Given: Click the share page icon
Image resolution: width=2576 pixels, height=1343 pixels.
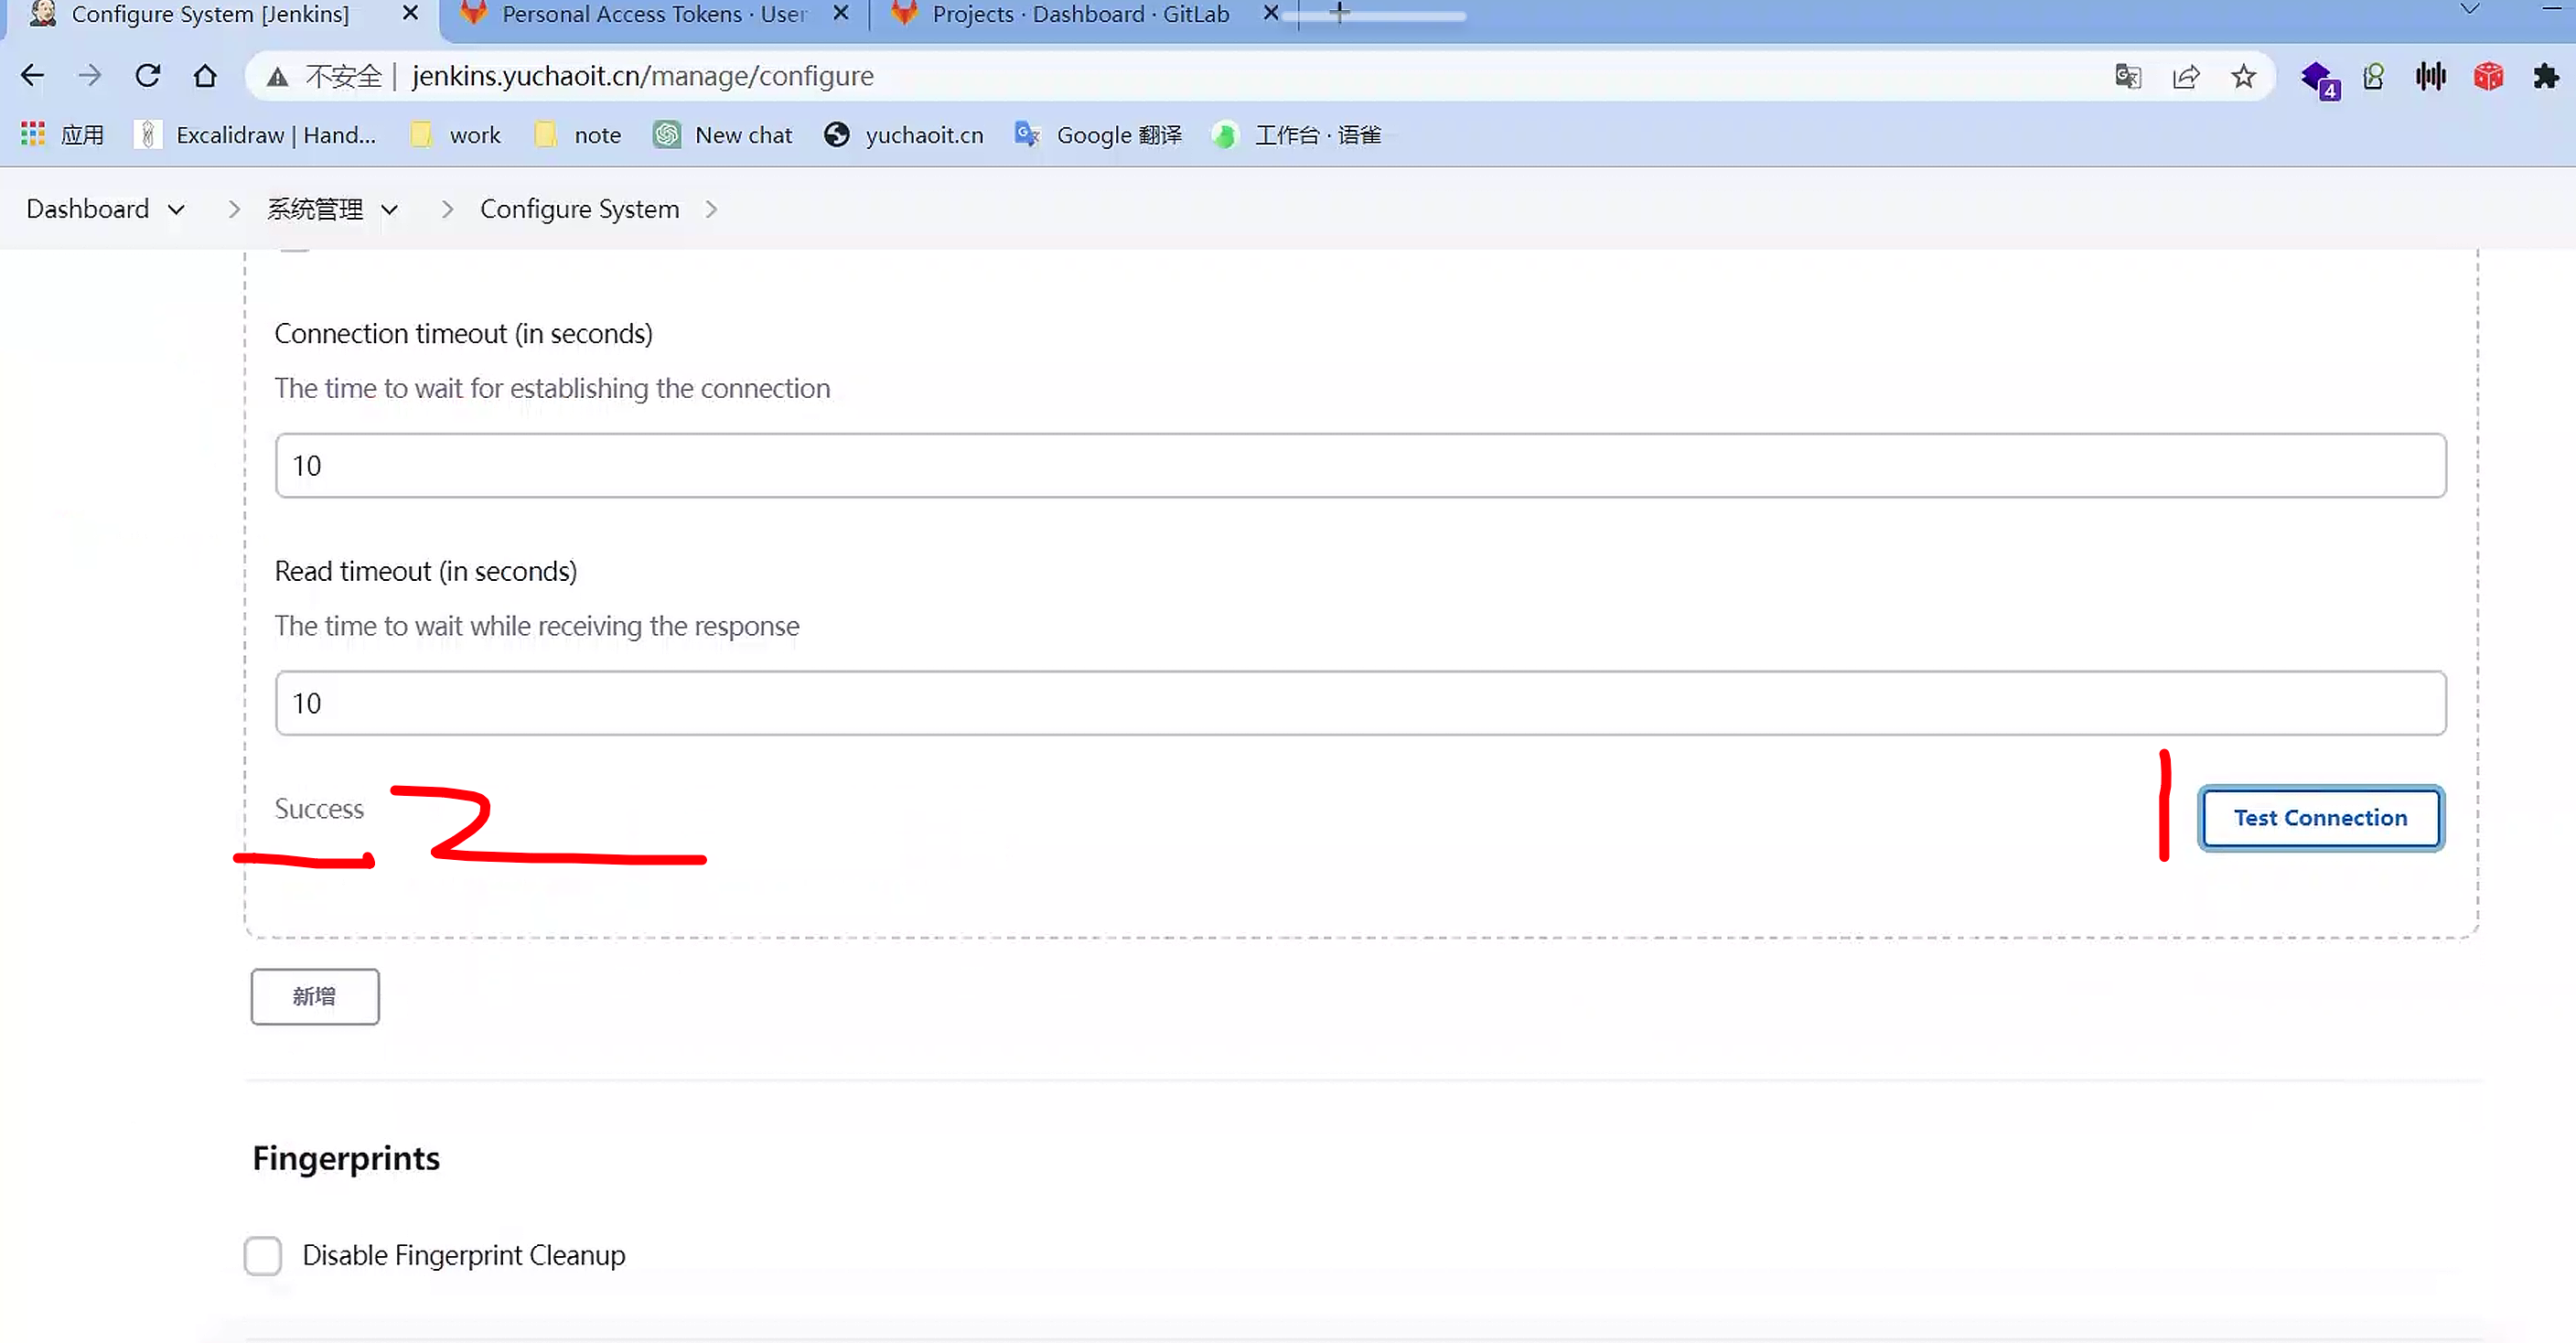Looking at the screenshot, I should [2186, 76].
